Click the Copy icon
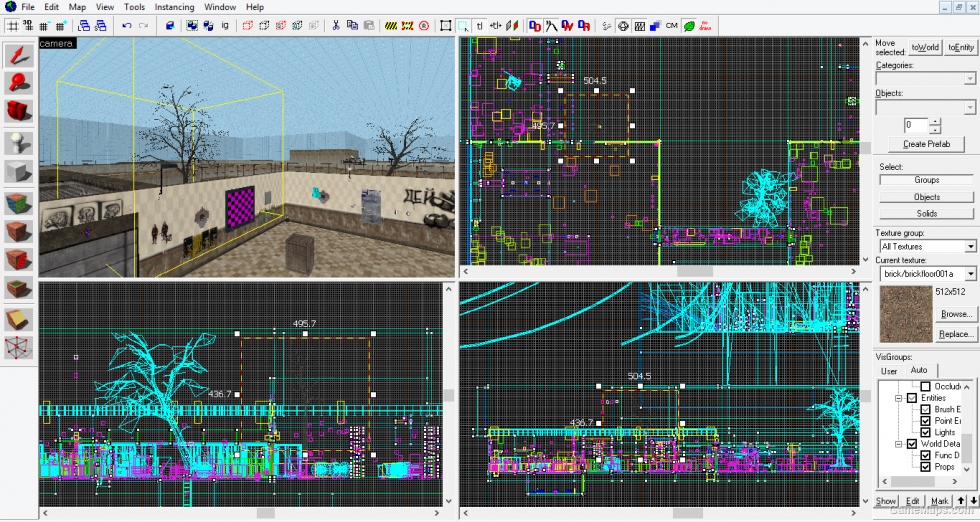Image resolution: width=980 pixels, height=522 pixels. coord(352,26)
